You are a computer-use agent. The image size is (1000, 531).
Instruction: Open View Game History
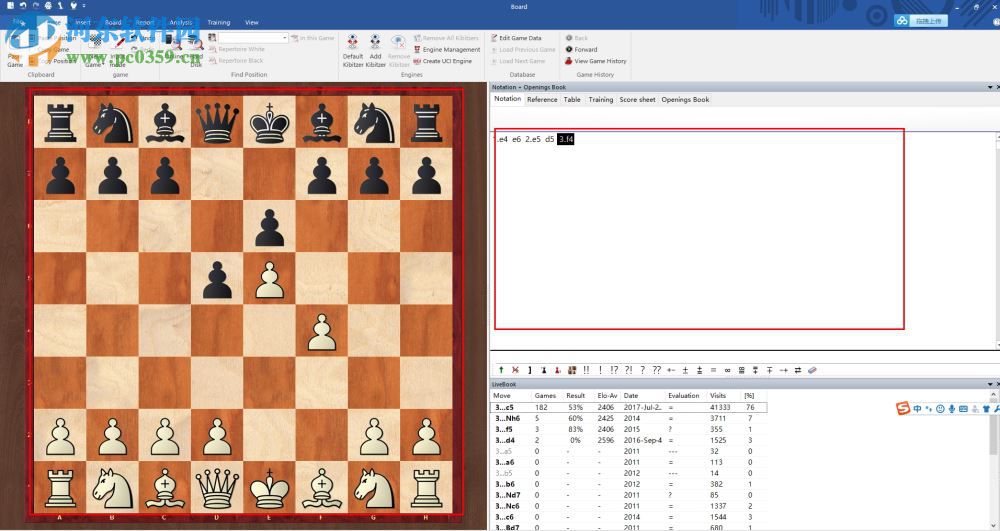coord(596,61)
